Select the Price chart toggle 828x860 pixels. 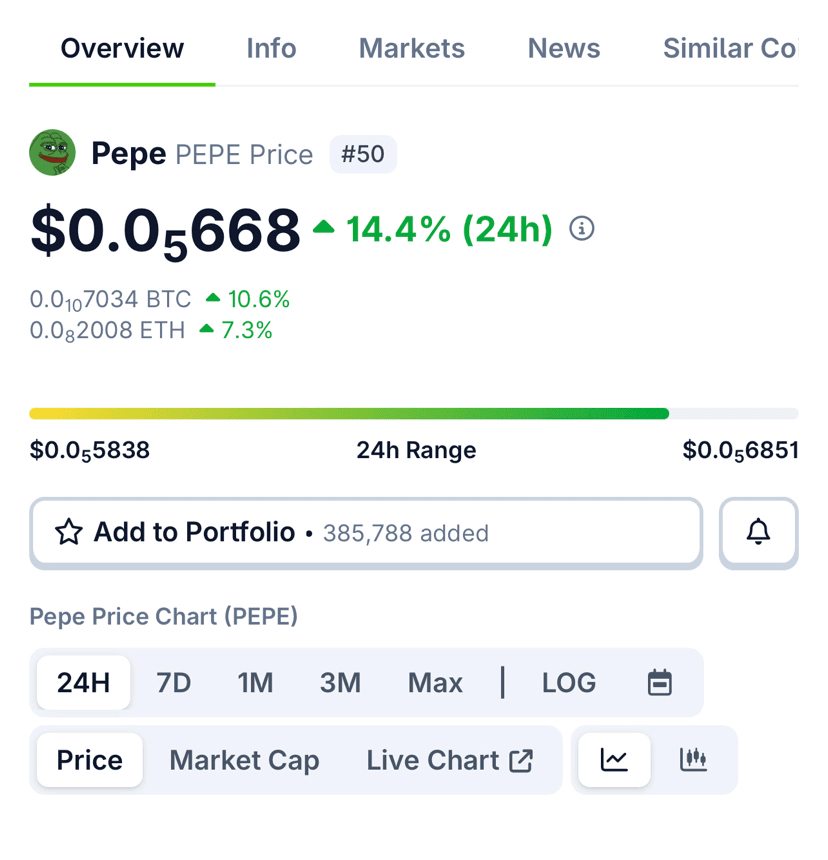click(90, 760)
